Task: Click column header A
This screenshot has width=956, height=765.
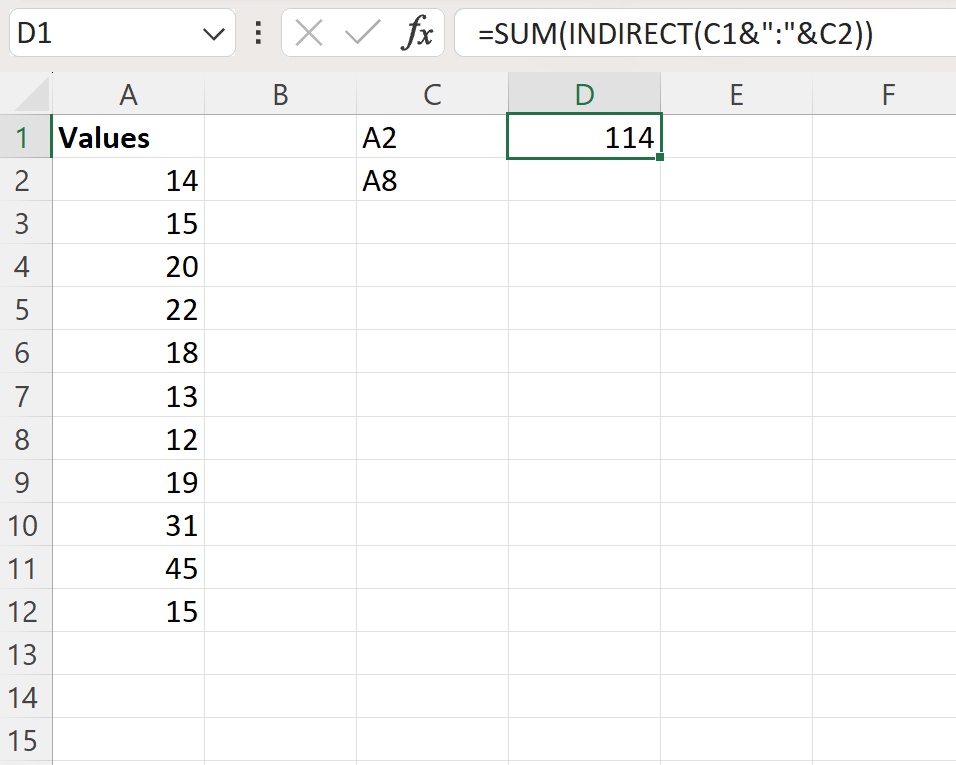Action: coord(128,93)
